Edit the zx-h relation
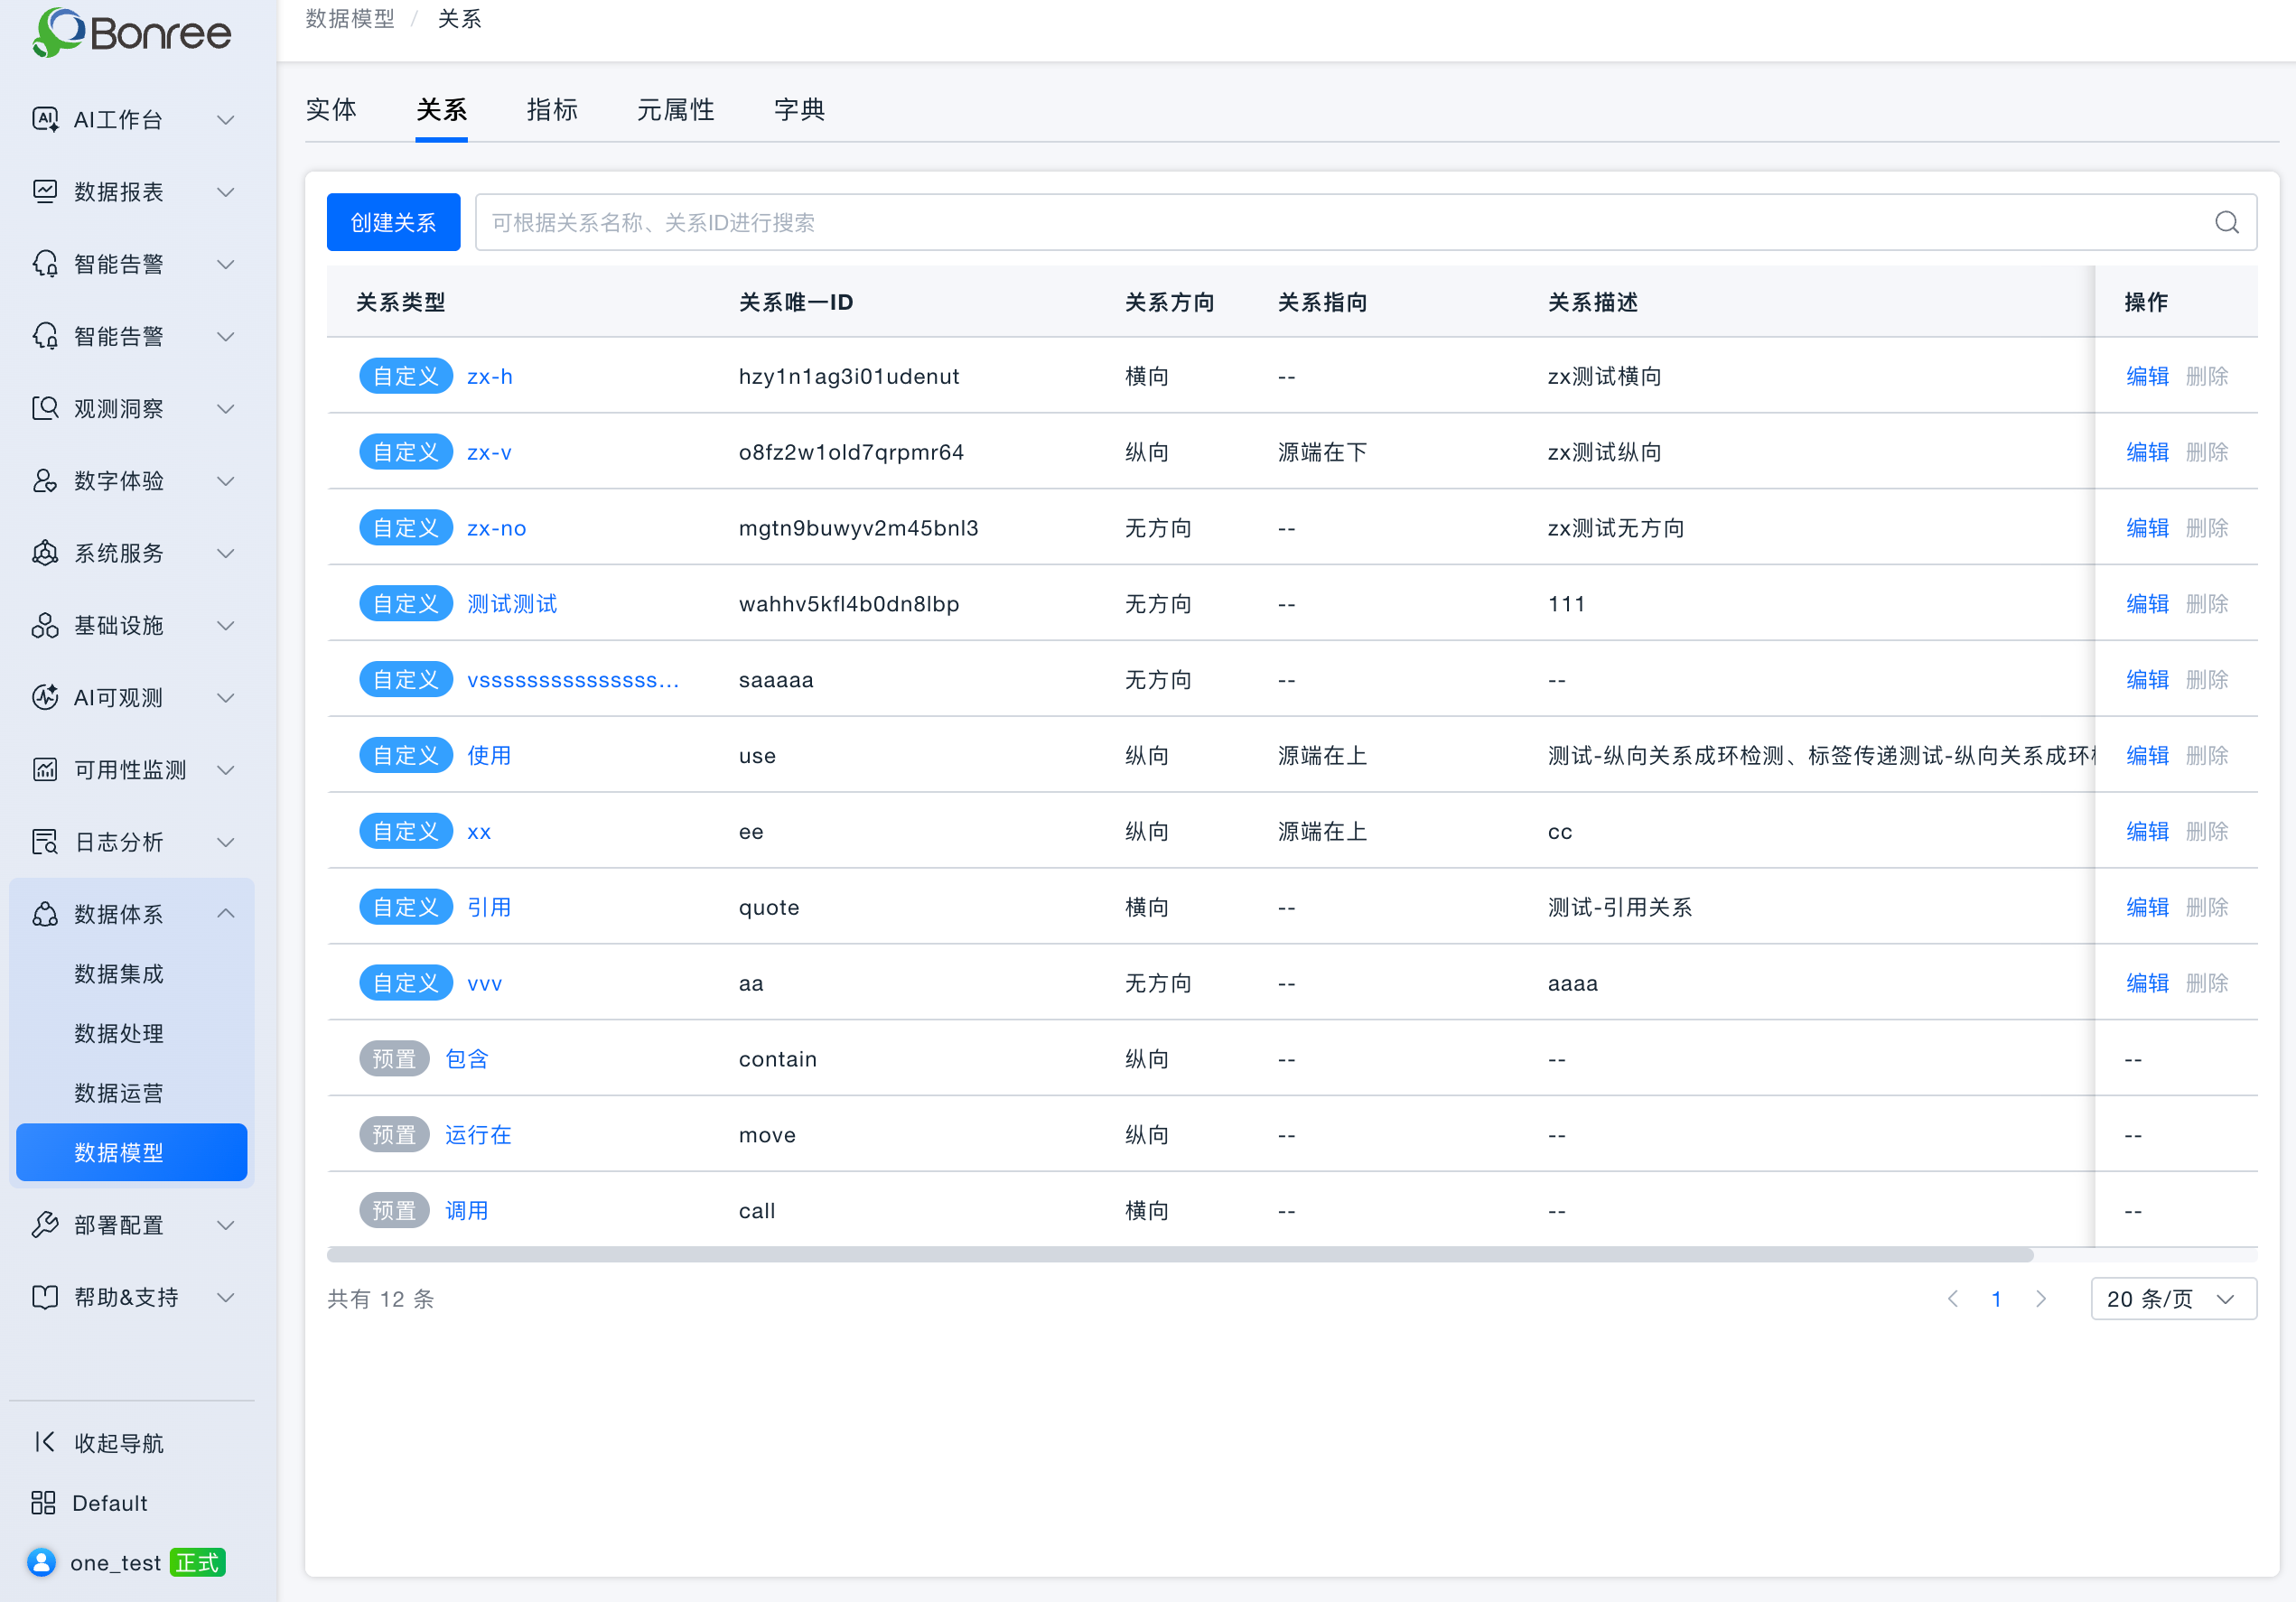The height and width of the screenshot is (1602, 2296). pos(2147,376)
